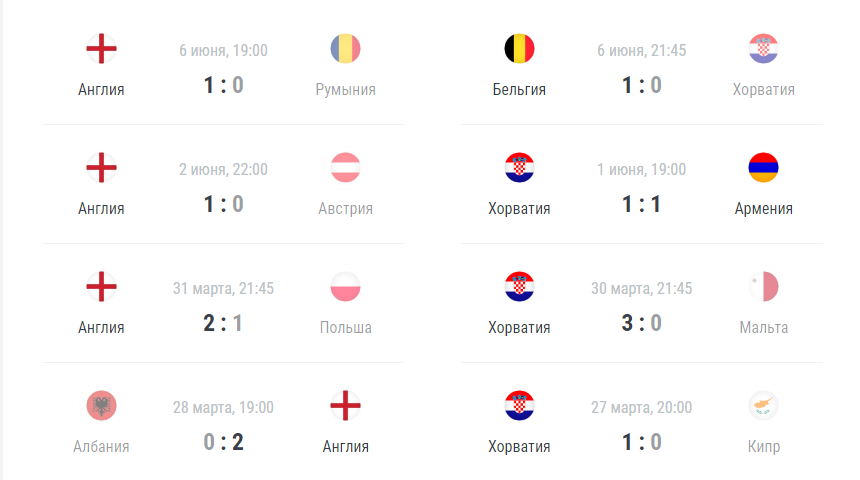This screenshot has width=860, height=480.
Task: Click Croatia flag in the Armenia match
Action: pyautogui.click(x=519, y=167)
